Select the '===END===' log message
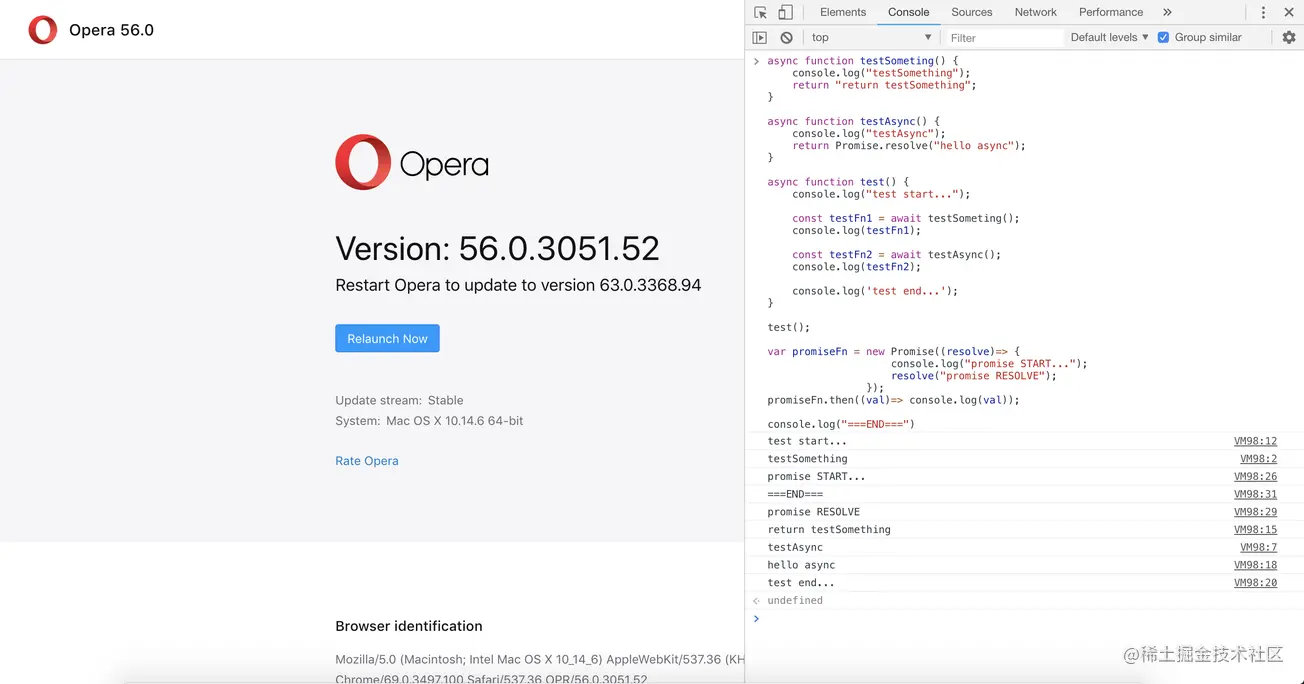This screenshot has width=1304, height=684. (795, 494)
